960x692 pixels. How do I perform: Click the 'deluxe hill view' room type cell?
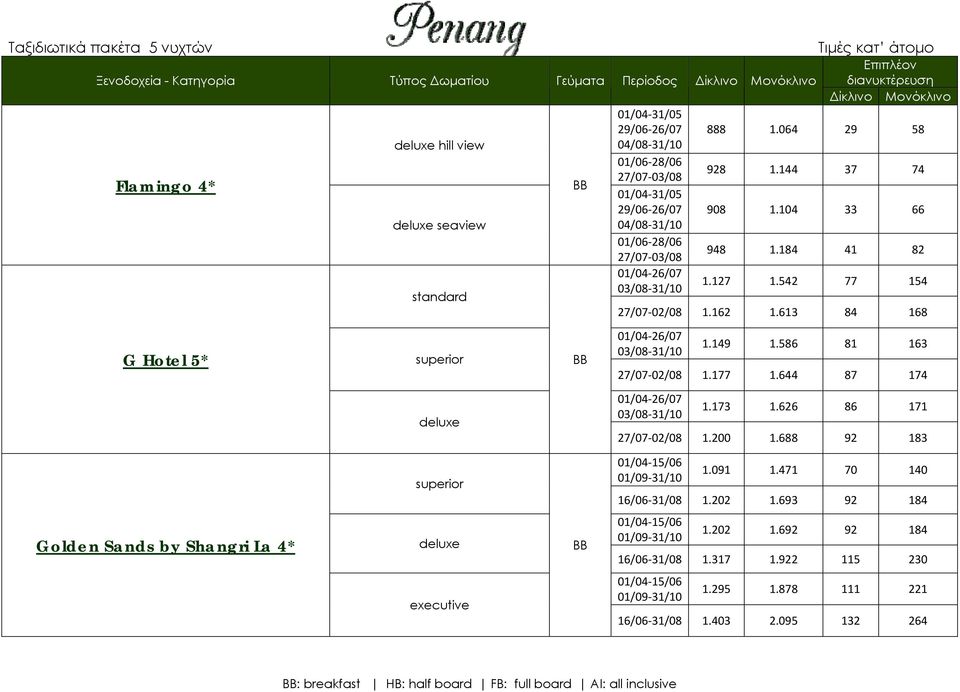pos(439,145)
